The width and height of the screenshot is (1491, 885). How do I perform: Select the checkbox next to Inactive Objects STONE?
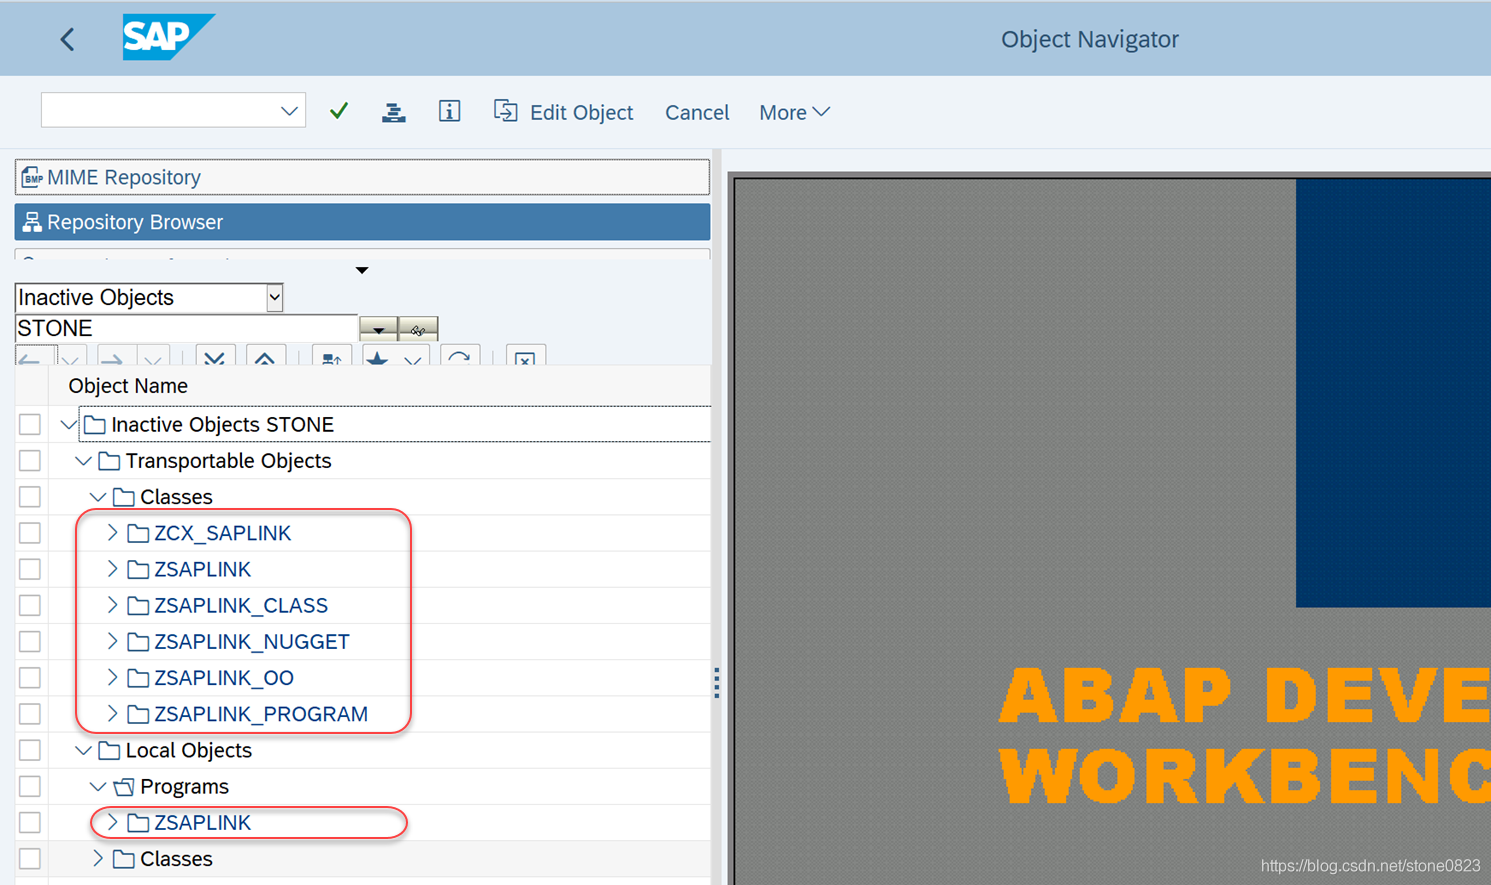(x=29, y=423)
